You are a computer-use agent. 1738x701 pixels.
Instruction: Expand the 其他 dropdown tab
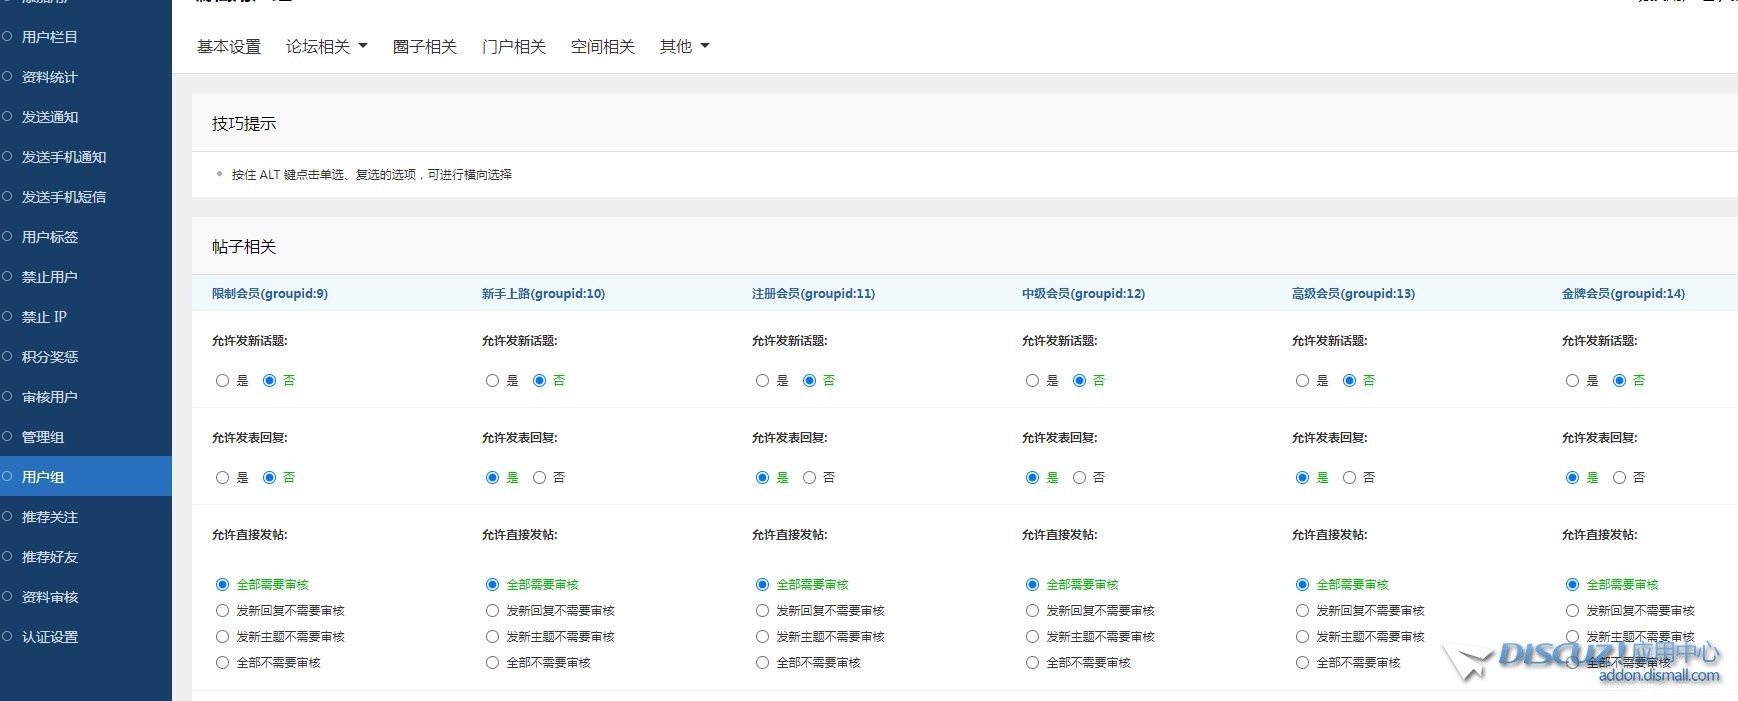(x=684, y=46)
